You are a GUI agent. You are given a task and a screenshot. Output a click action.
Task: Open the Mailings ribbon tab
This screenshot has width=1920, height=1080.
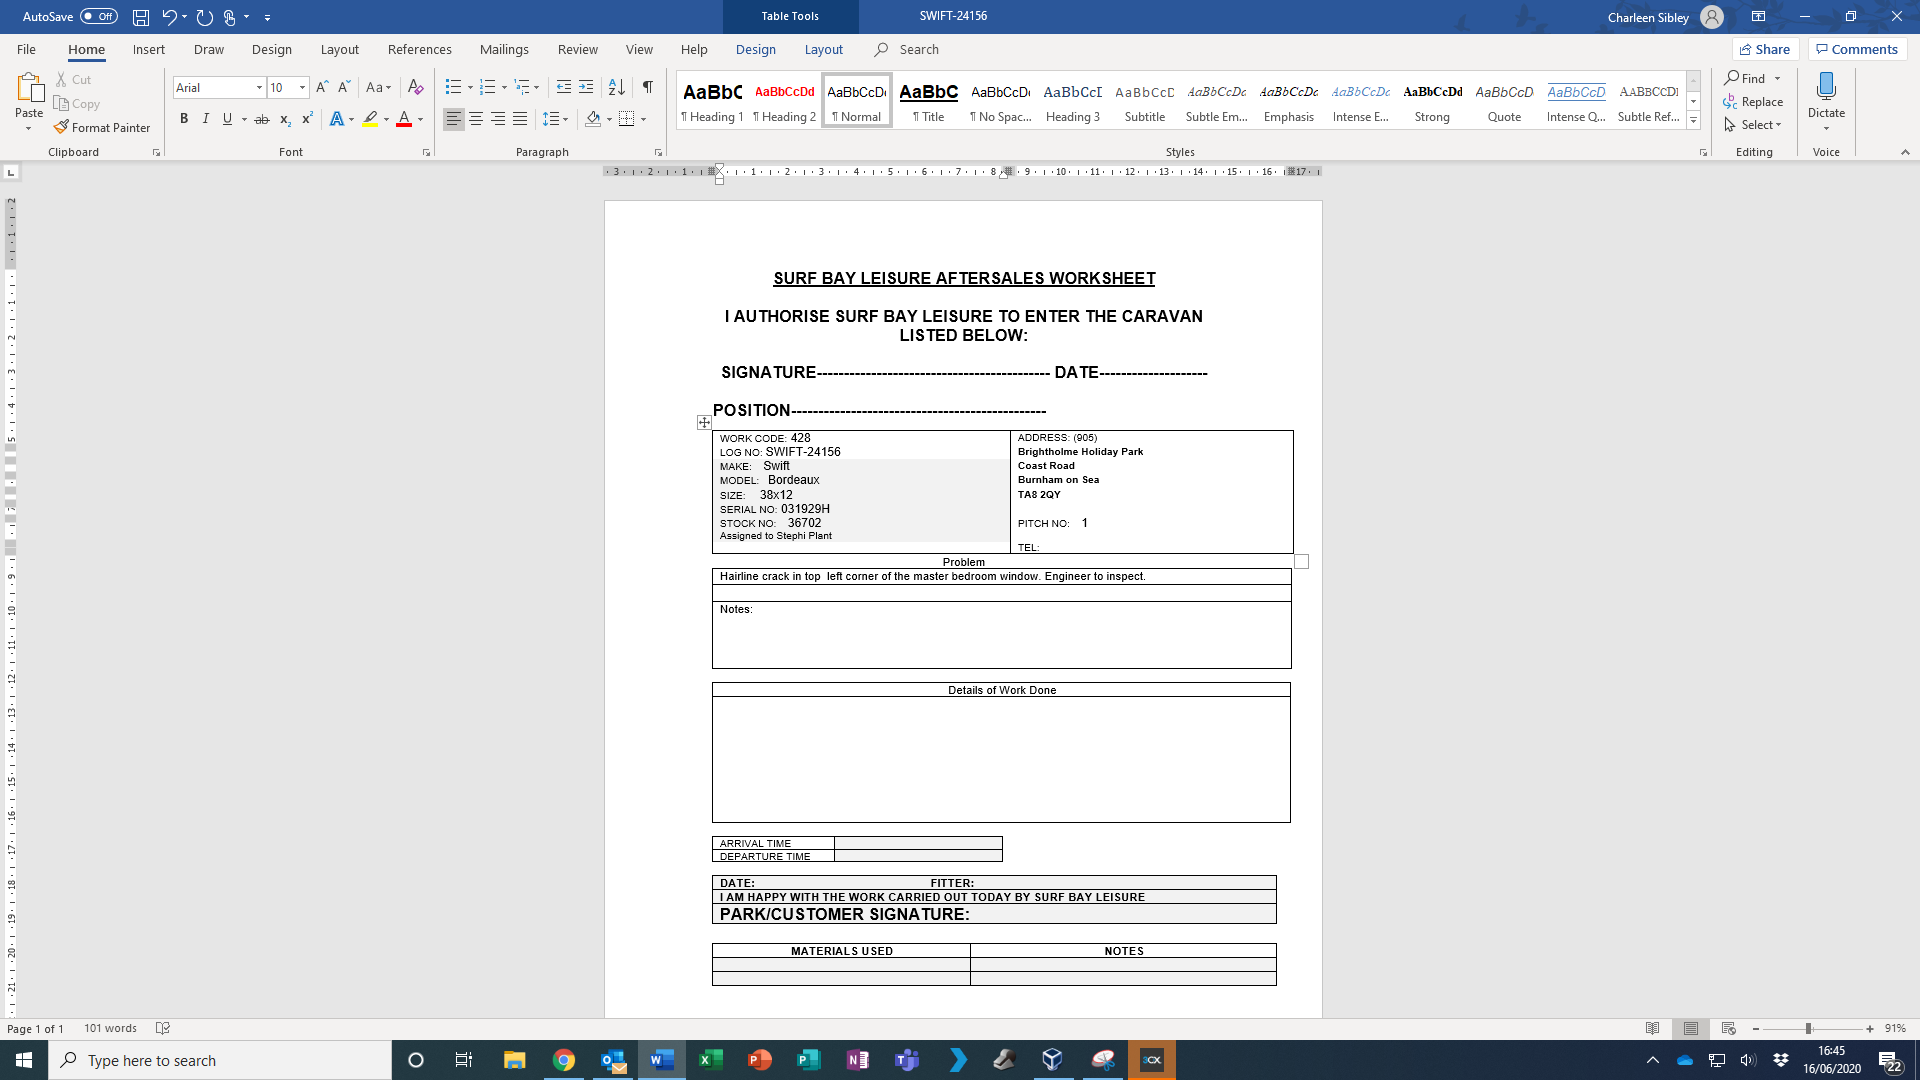click(x=504, y=49)
